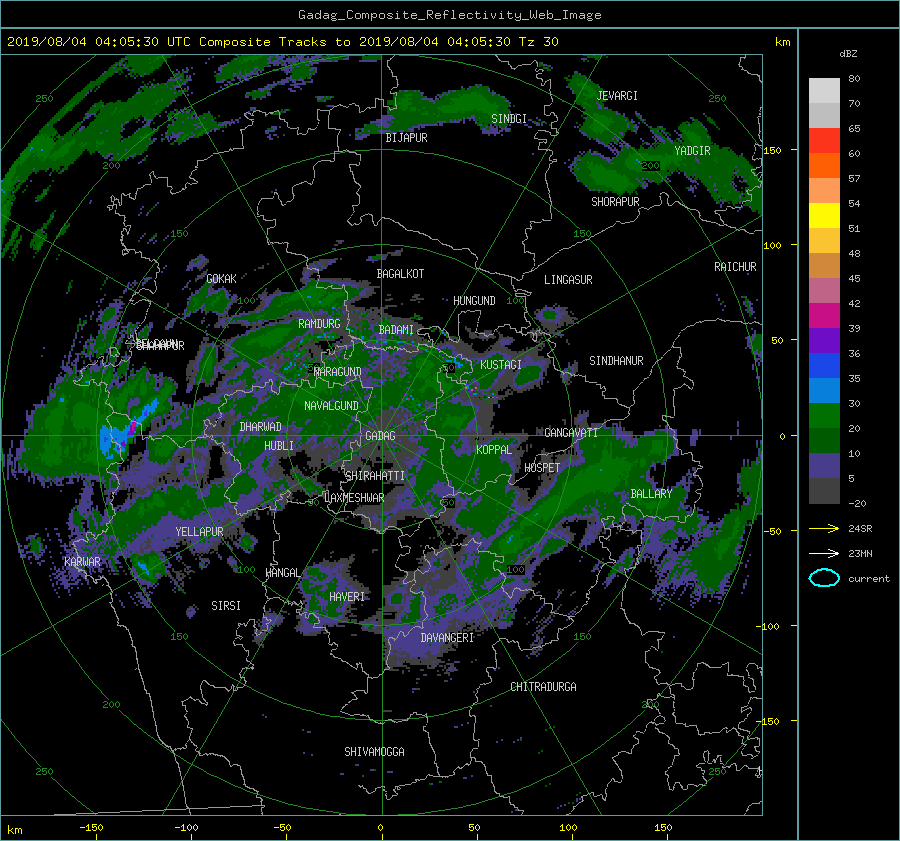900x841 pixels.
Task: Click the Gadag_Composite_Reflectivity_Web_Image title
Action: (x=449, y=15)
